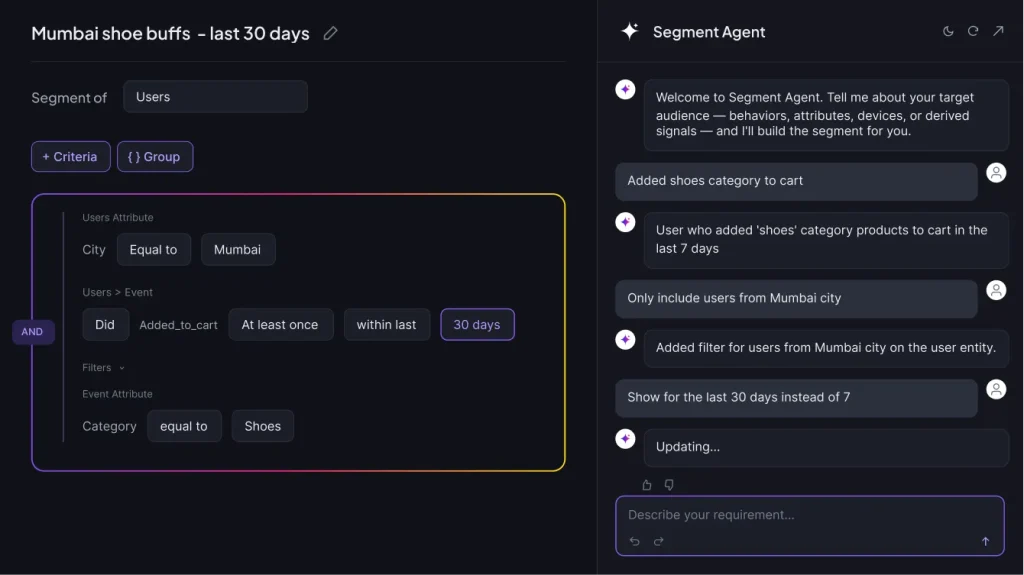1024x575 pixels.
Task: Select the Shoes category value
Action: [x=263, y=426]
